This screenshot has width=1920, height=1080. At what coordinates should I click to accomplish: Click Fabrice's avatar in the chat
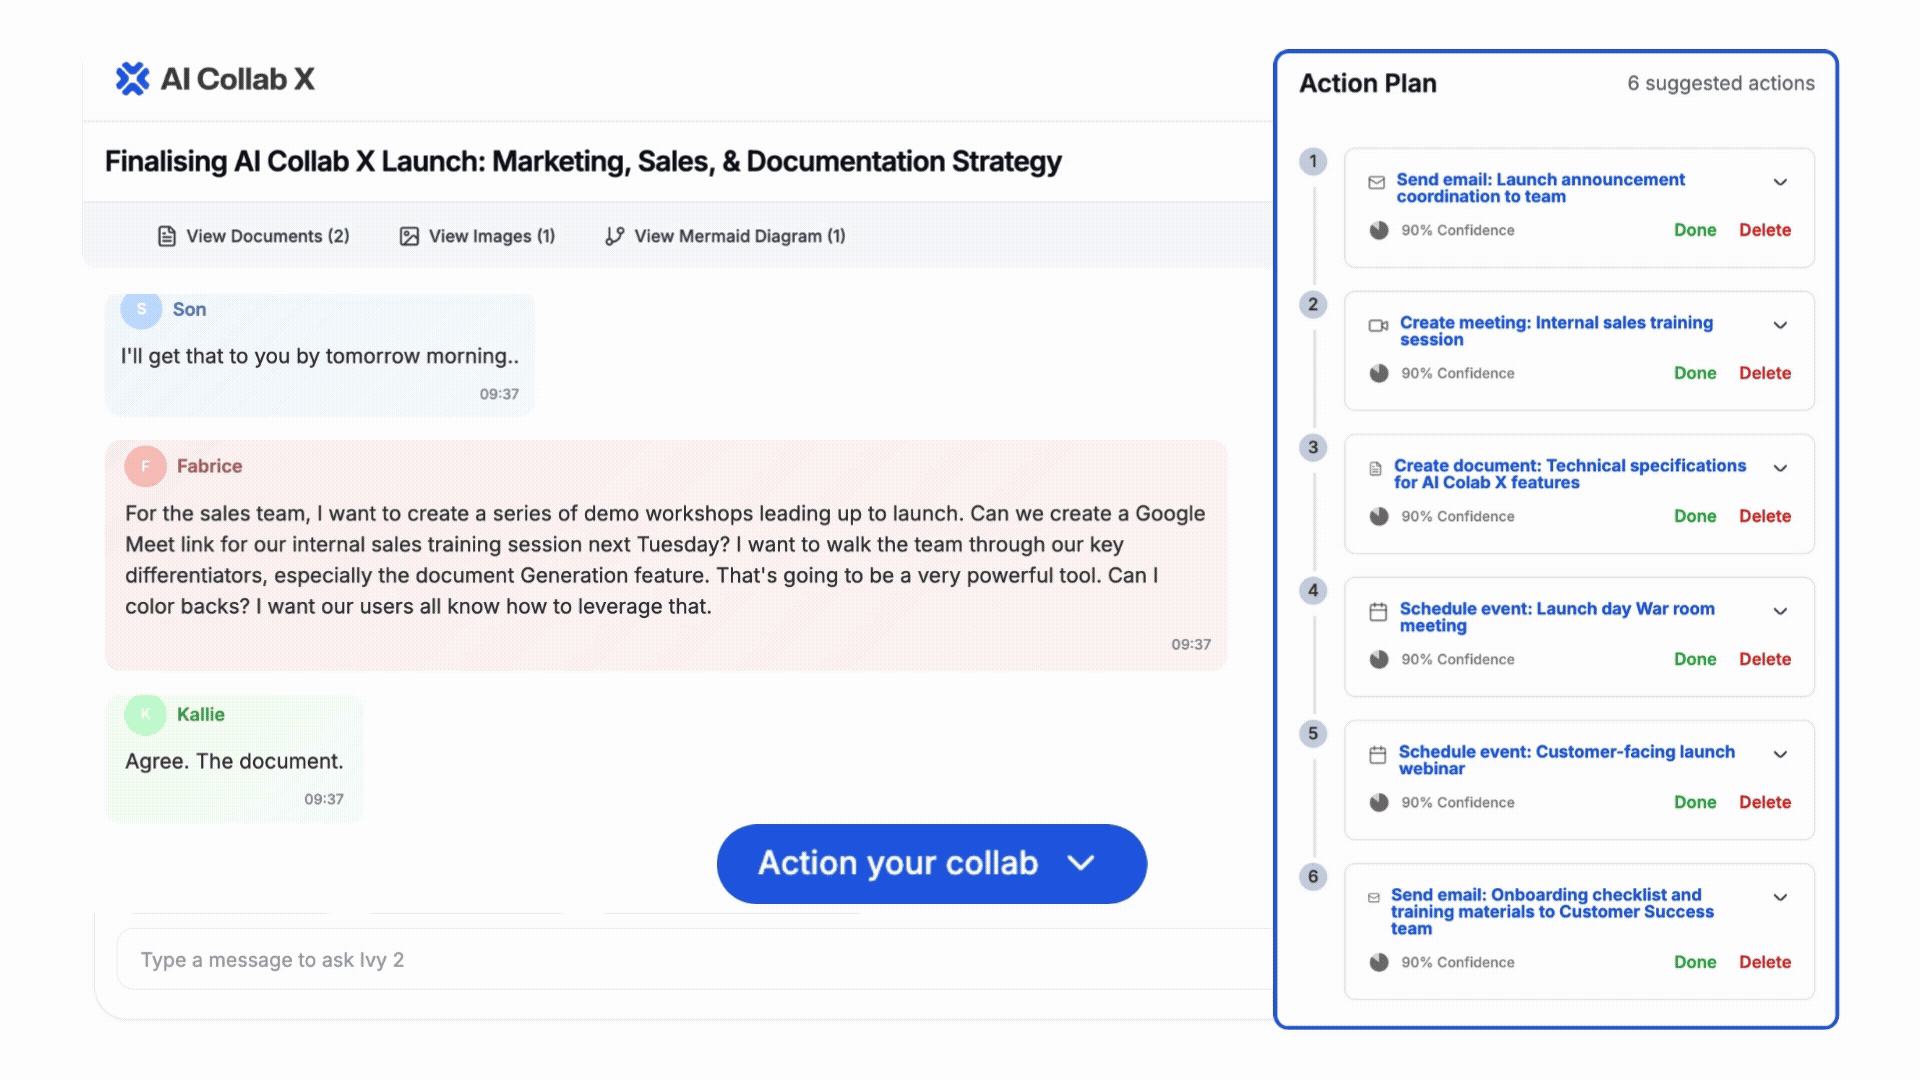(x=145, y=466)
